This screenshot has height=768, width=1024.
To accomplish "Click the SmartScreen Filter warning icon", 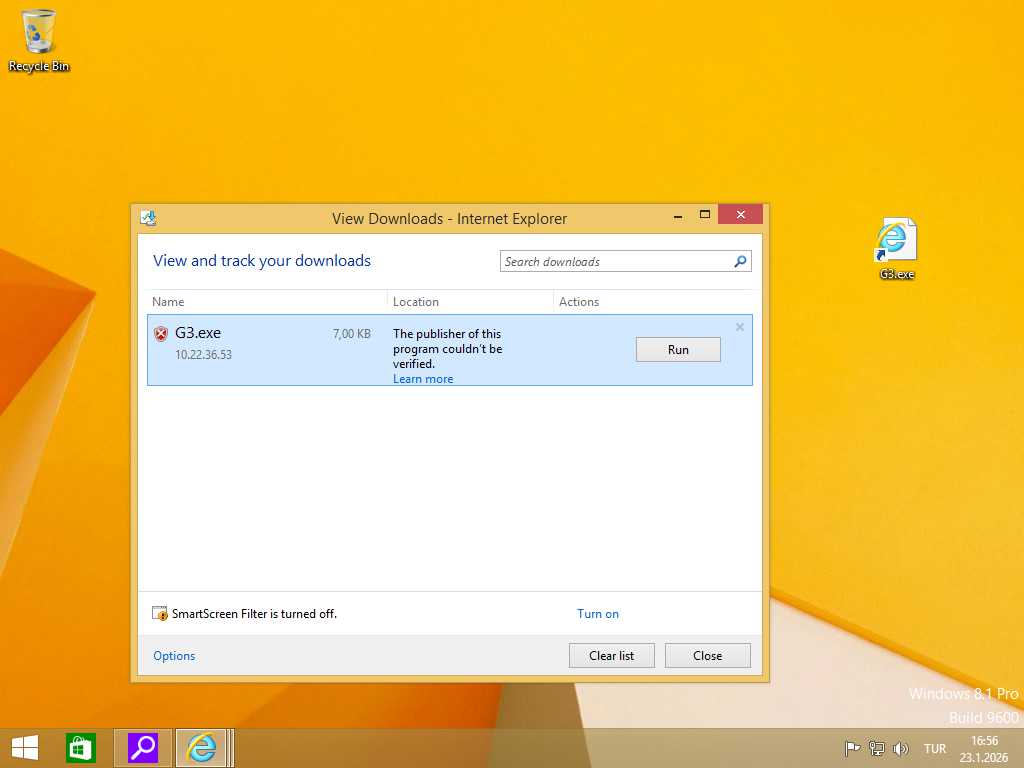I will click(159, 613).
